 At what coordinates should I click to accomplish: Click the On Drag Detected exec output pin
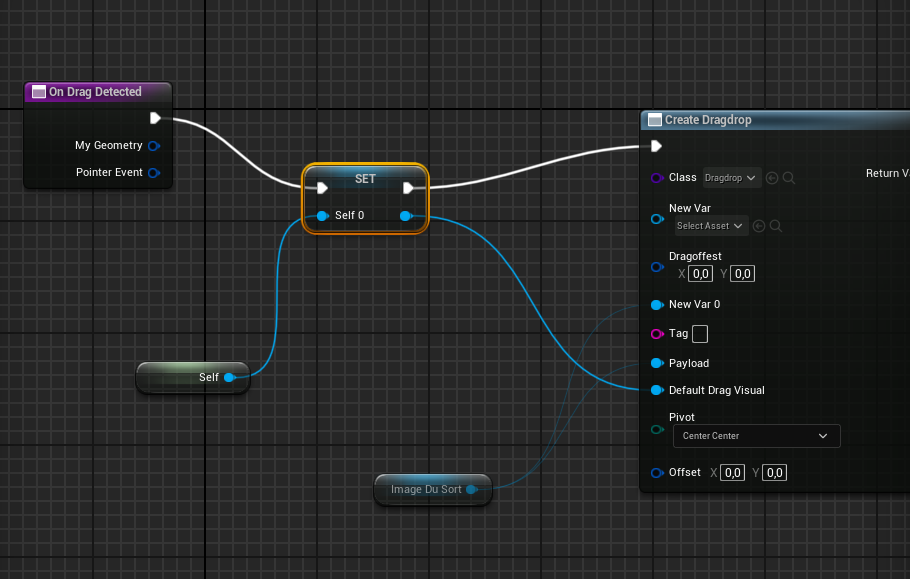coord(155,118)
